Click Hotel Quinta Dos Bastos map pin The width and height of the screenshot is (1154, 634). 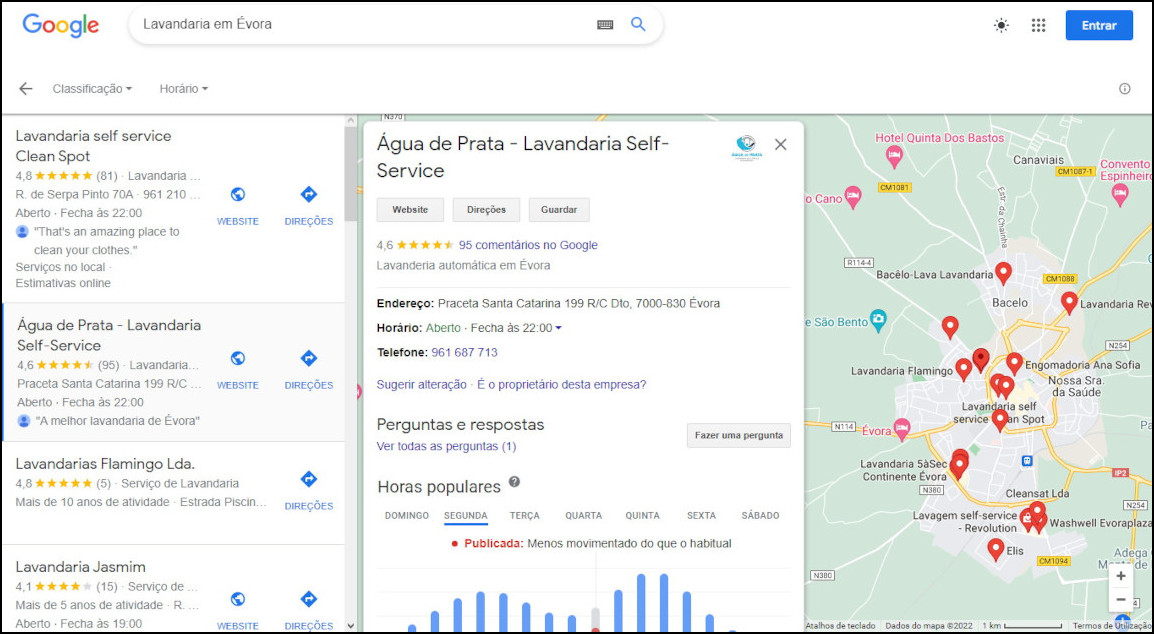point(894,156)
